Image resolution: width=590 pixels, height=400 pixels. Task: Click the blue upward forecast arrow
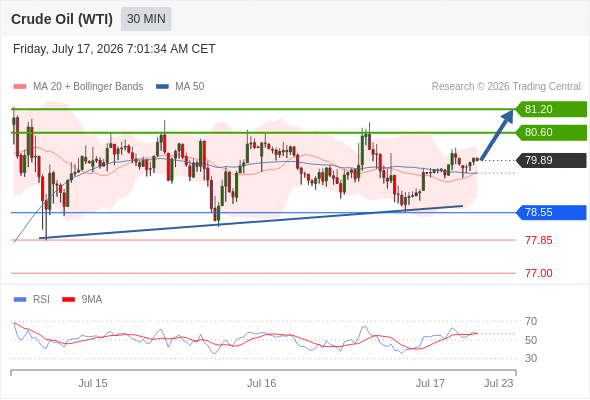pos(497,135)
